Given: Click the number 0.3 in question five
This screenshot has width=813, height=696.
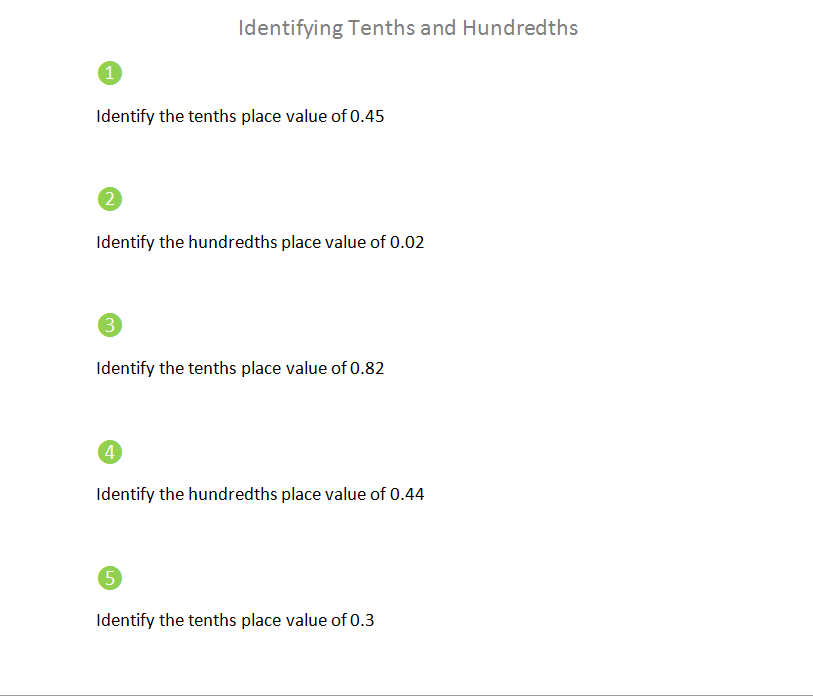Looking at the screenshot, I should tap(362, 620).
